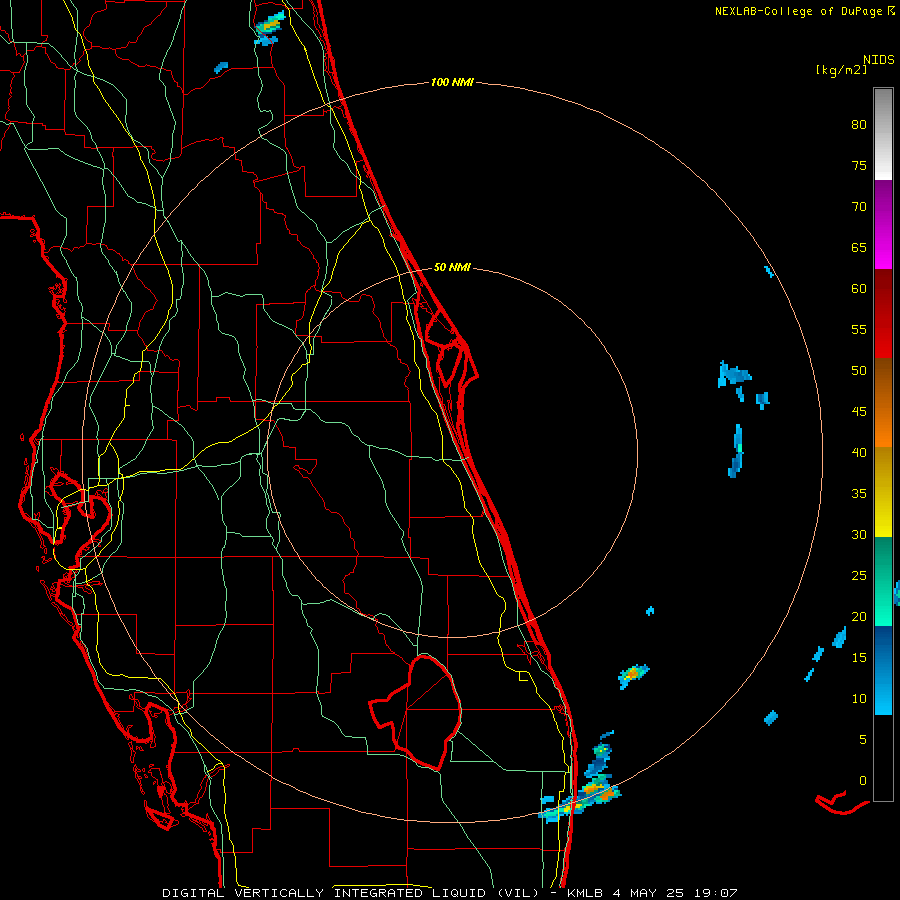900x900 pixels.
Task: Click the 70 value on the scale
Action: click(x=859, y=207)
